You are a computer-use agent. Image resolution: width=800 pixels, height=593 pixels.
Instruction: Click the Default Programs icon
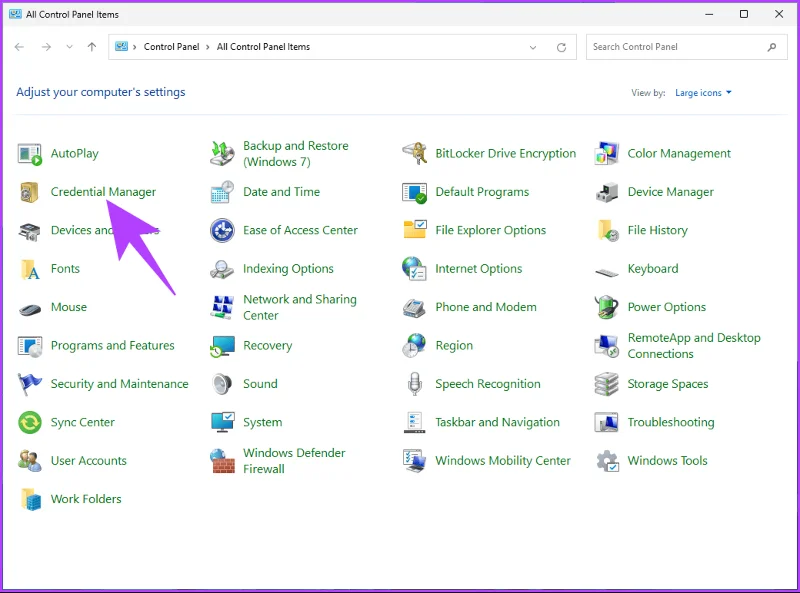pos(414,192)
